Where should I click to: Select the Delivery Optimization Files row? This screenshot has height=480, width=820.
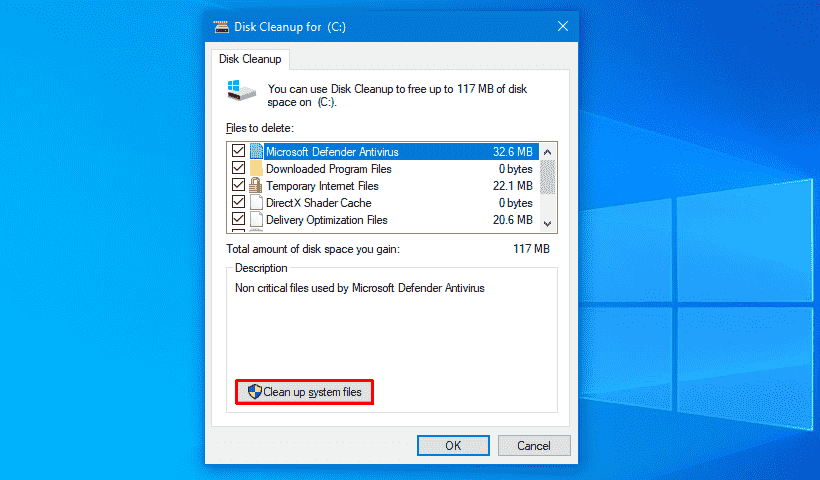[384, 220]
